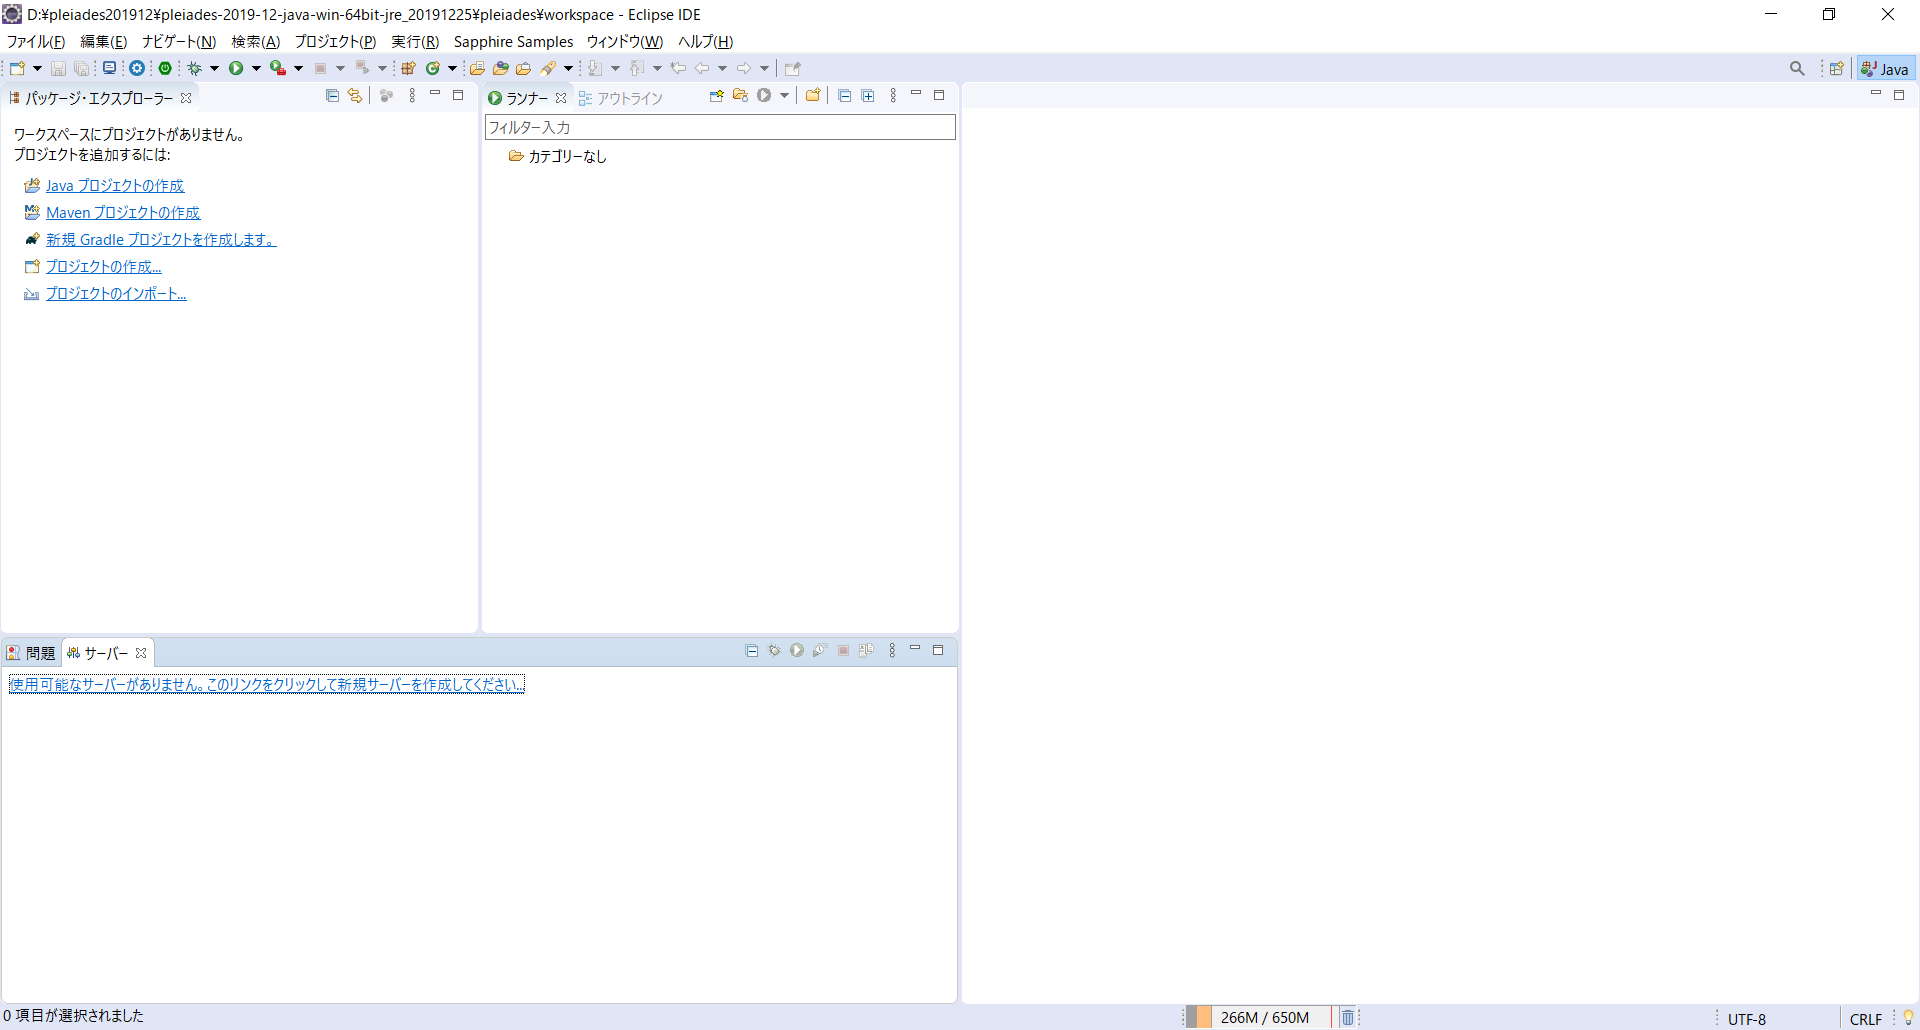Click the プロジェクトのインポート... link
This screenshot has width=1920, height=1030.
116,294
